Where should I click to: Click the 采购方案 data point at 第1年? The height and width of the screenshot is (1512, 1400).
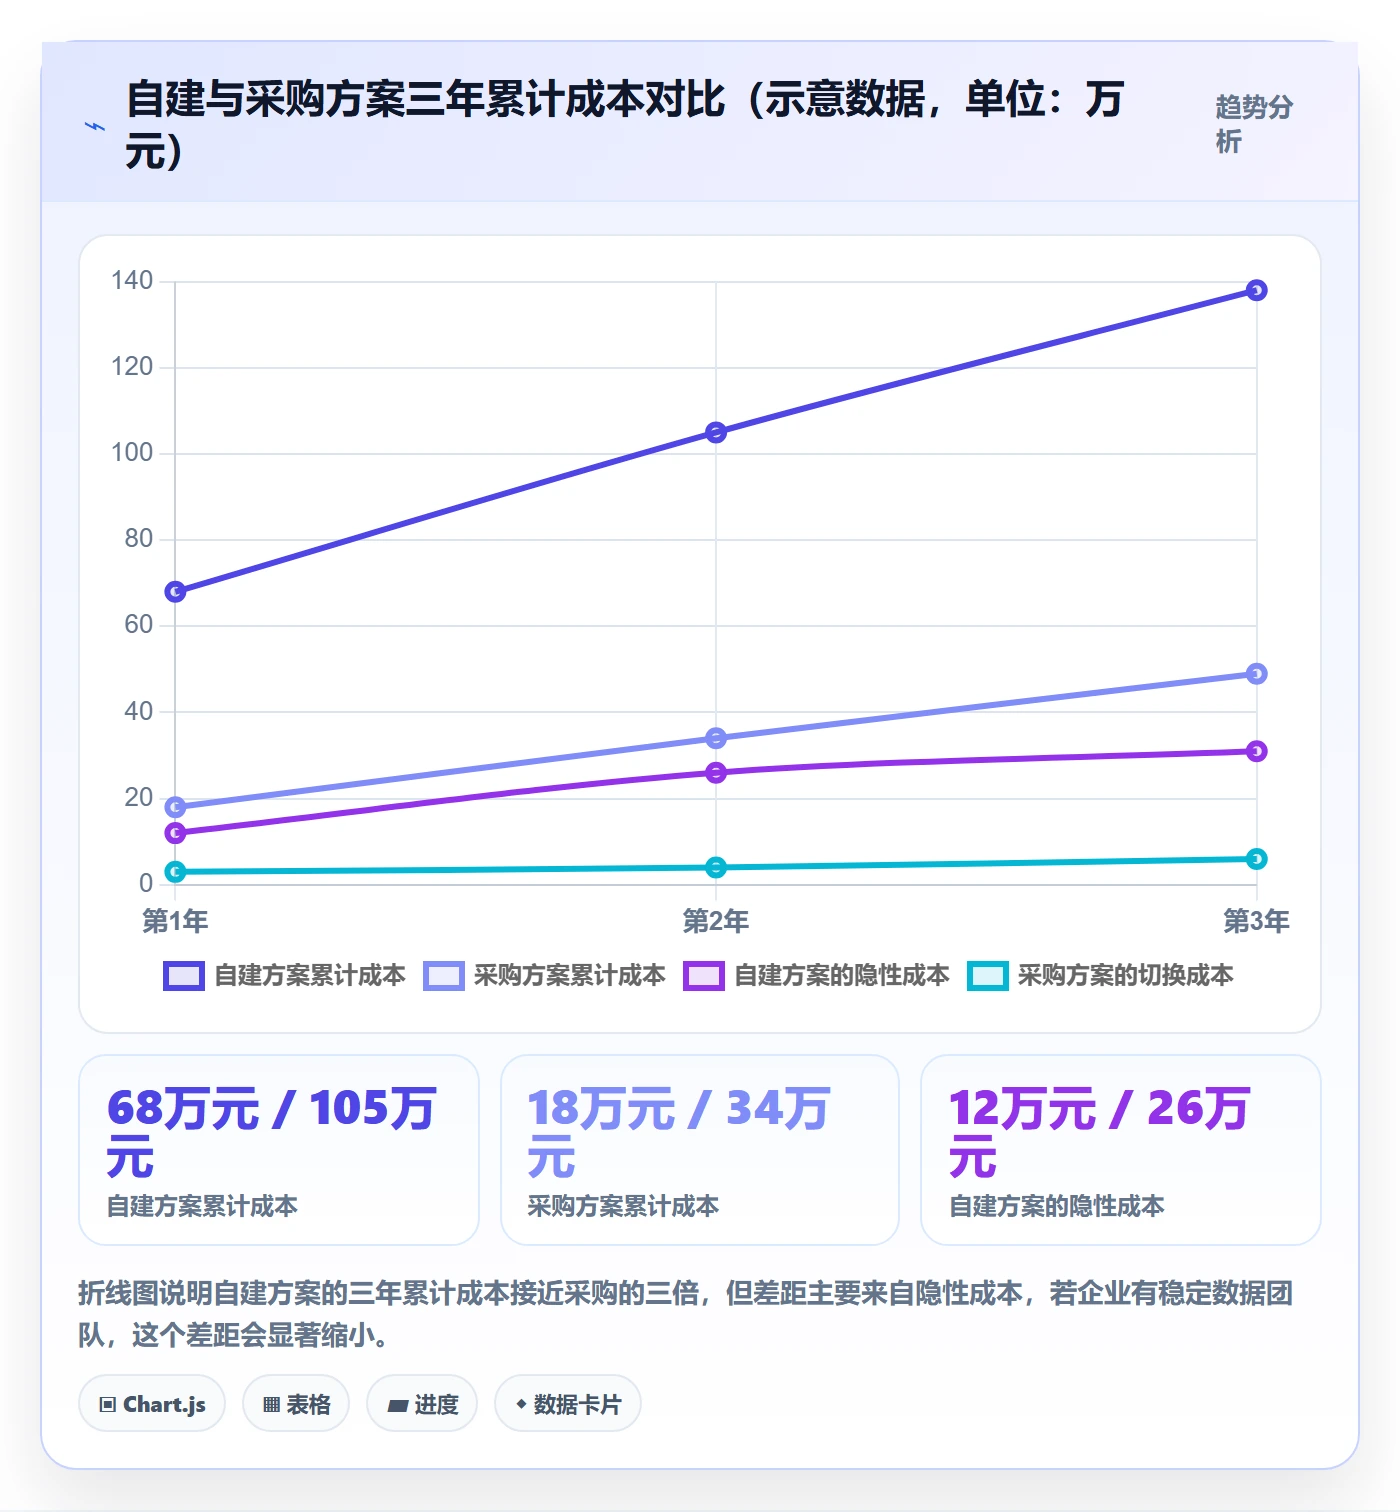pos(175,807)
